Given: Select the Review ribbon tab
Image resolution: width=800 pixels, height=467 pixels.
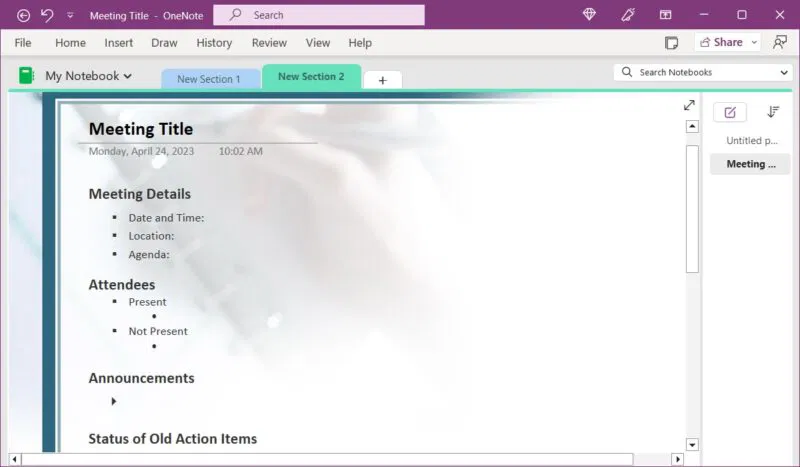Looking at the screenshot, I should tap(269, 43).
